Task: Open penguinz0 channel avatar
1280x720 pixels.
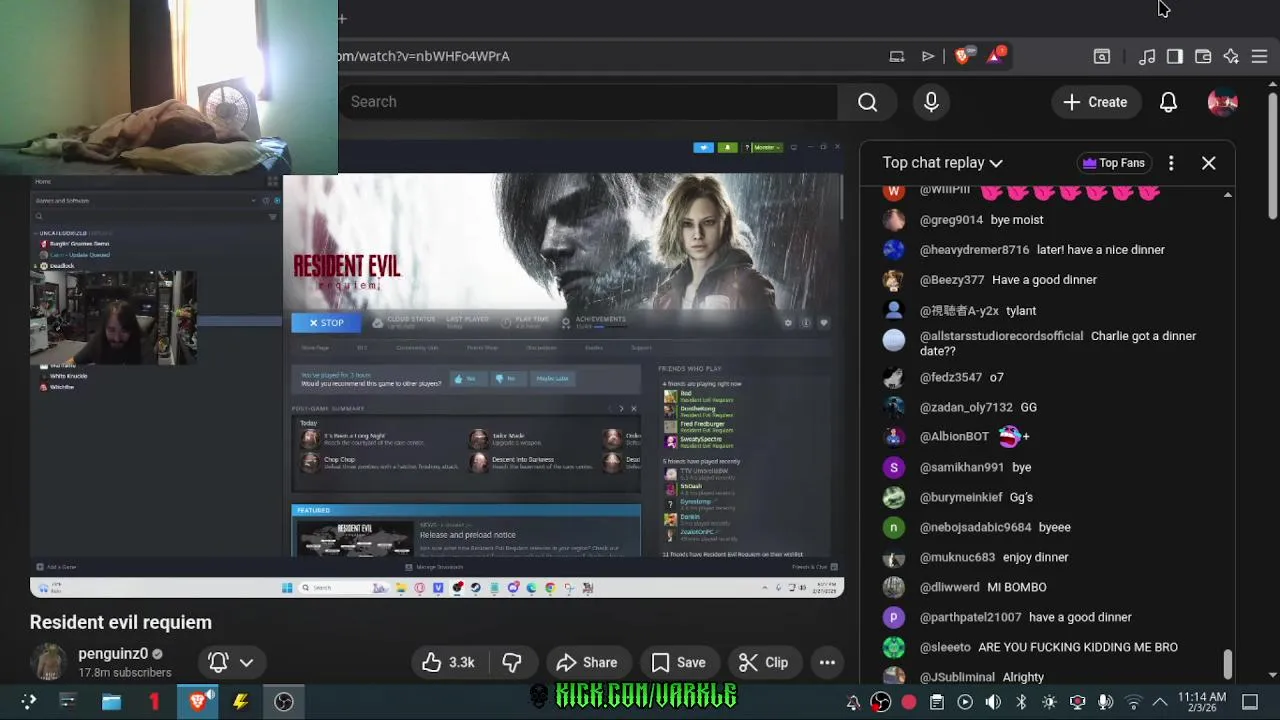Action: 49,662
